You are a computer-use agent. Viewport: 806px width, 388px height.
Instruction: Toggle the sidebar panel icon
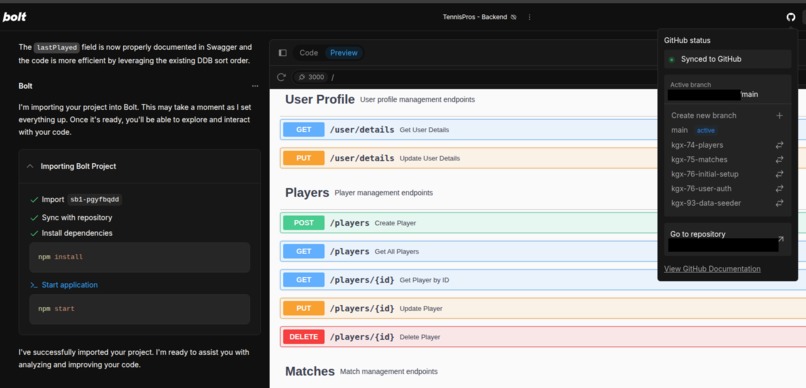coord(282,52)
